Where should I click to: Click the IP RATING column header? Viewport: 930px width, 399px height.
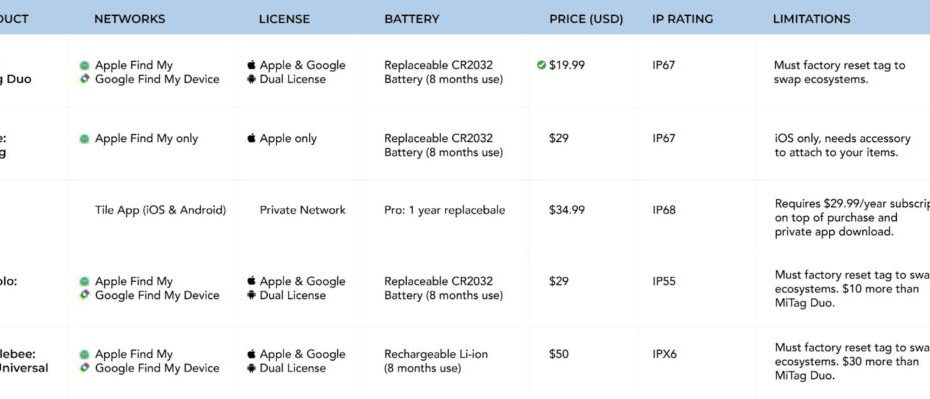[x=680, y=19]
